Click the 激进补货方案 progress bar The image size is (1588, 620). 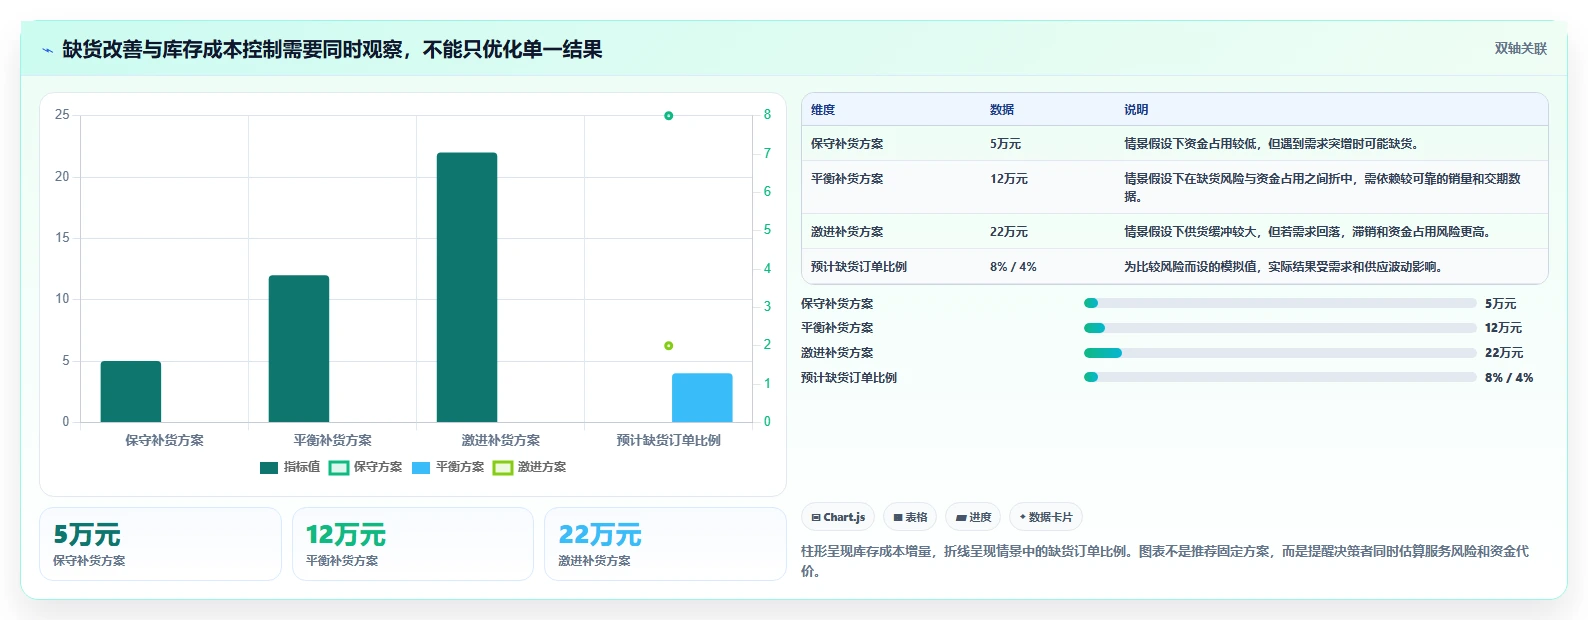click(x=1280, y=353)
